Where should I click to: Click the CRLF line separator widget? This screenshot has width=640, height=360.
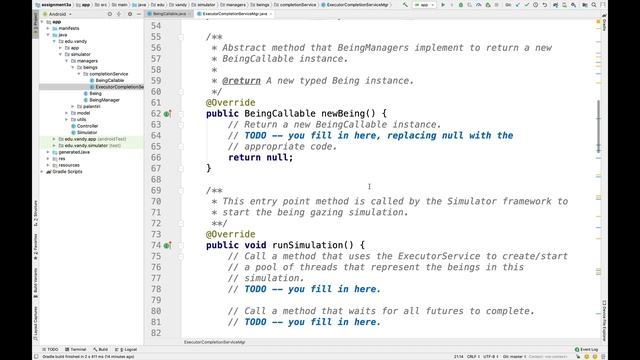click(x=473, y=356)
